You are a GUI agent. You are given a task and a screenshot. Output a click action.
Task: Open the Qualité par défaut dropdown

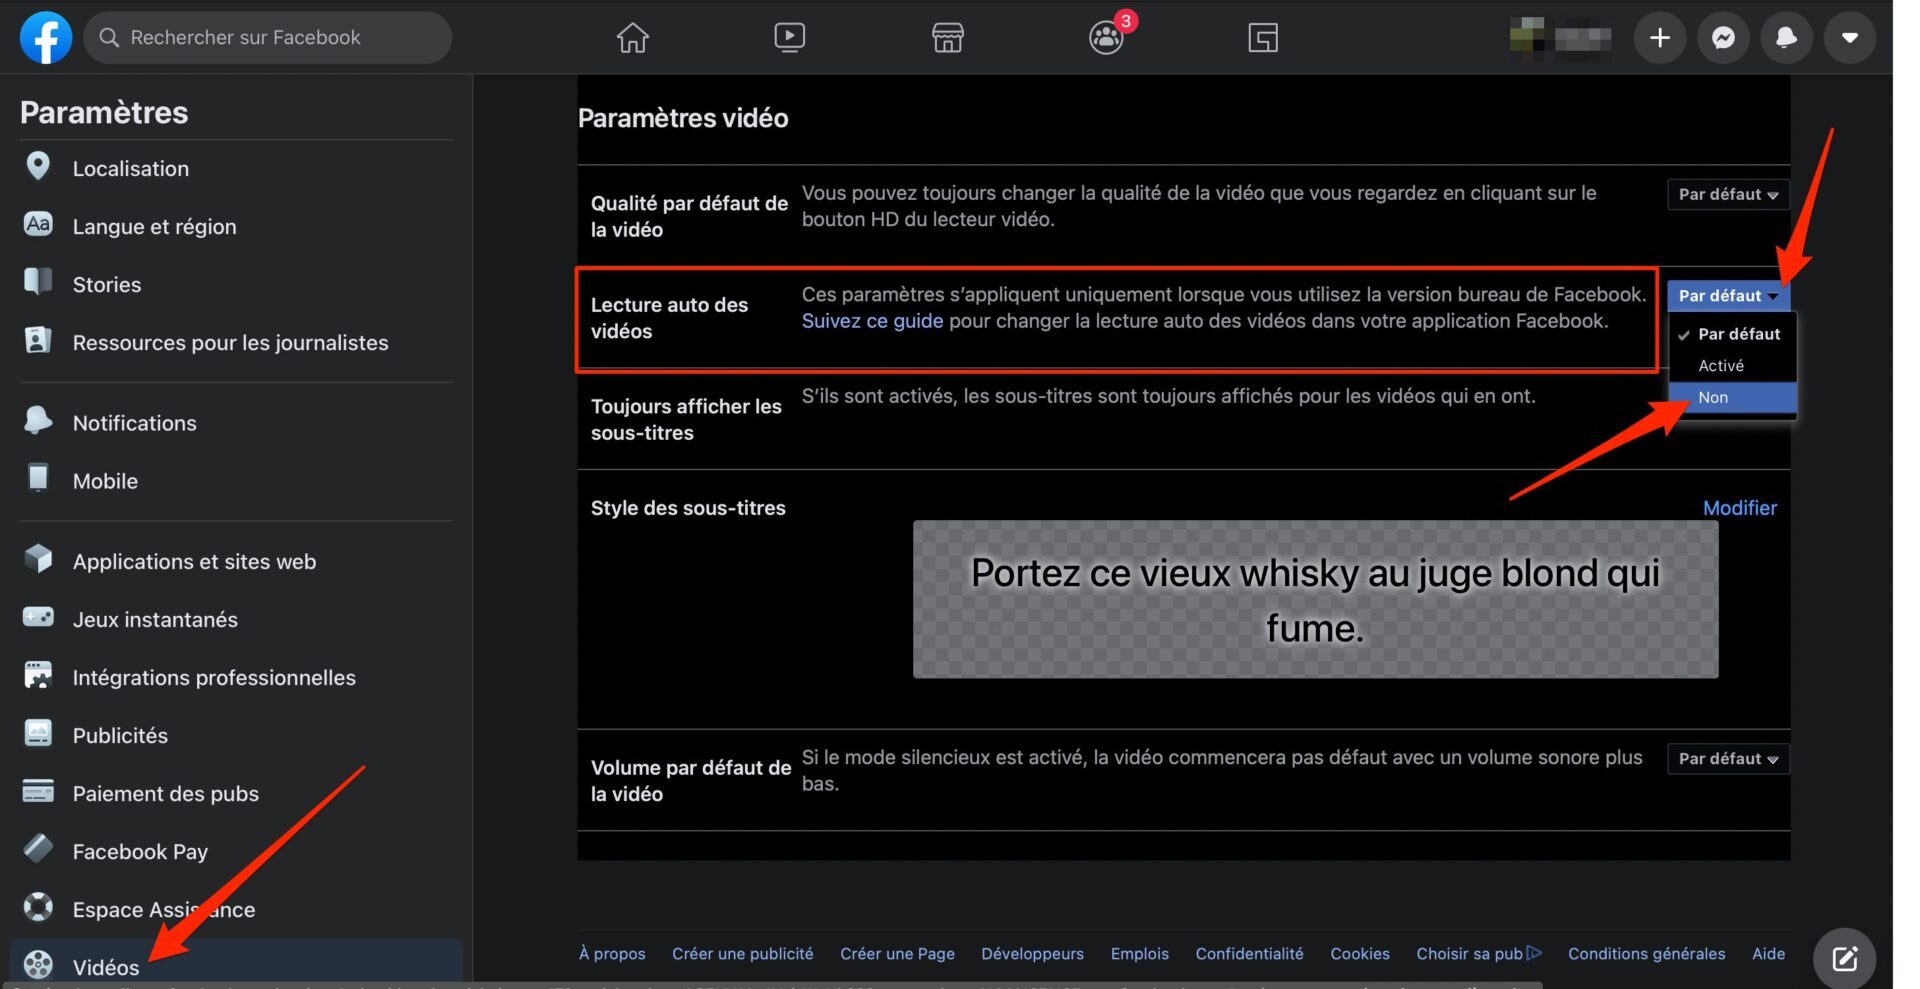point(1728,195)
